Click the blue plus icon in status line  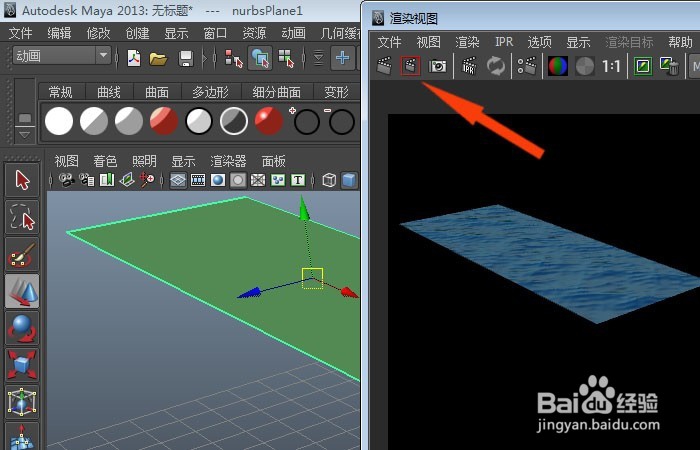pos(342,58)
